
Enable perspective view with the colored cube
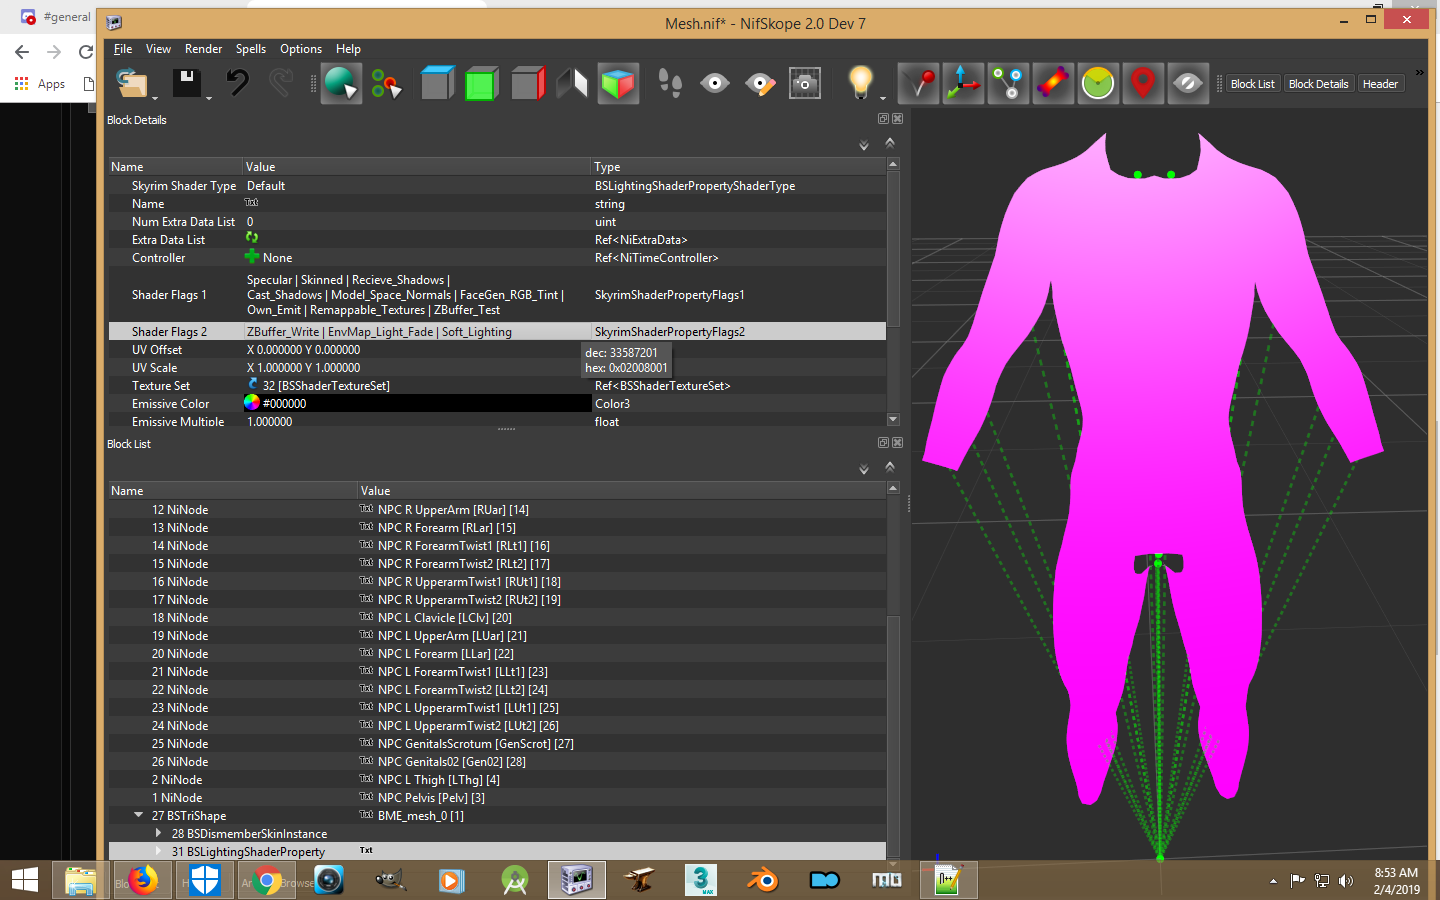(x=618, y=83)
